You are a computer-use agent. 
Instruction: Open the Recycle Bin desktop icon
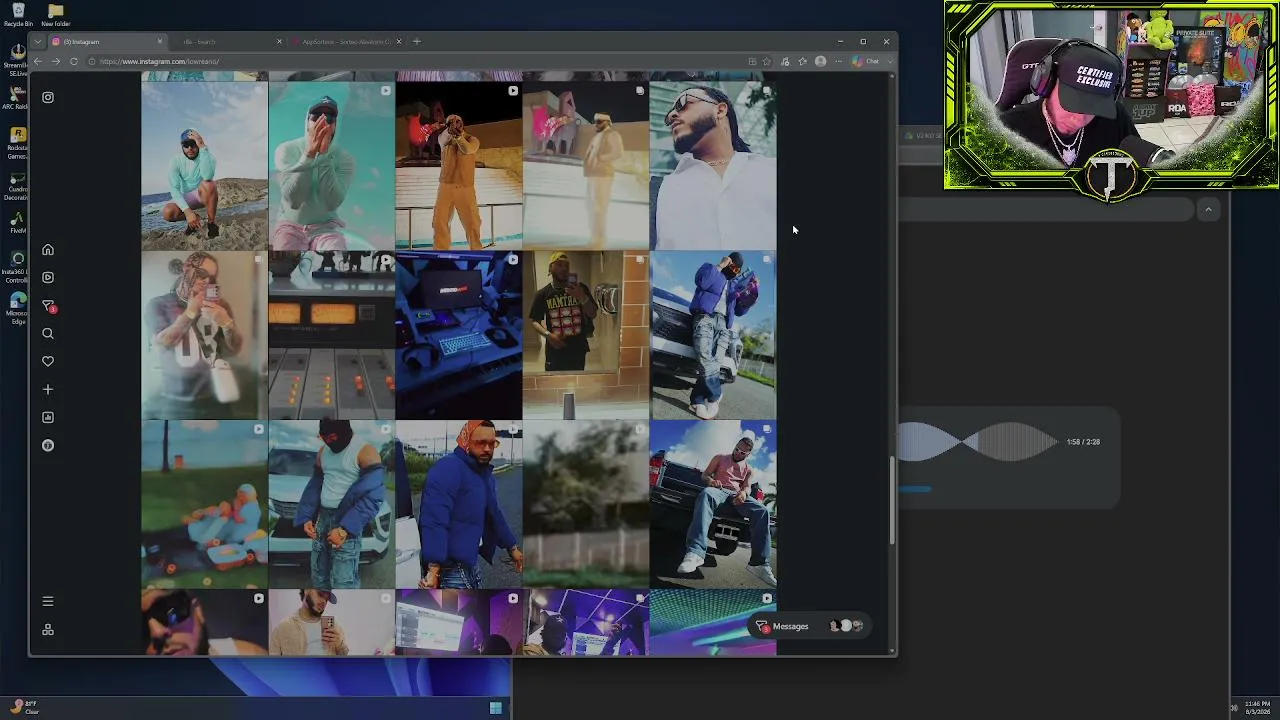[18, 15]
